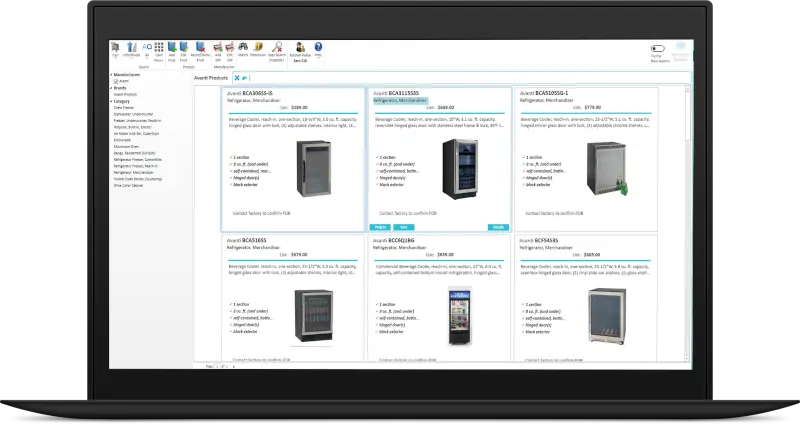Click highlighted 'Refrigerator, Merchandiser' on BCA3115S3S

(400, 101)
